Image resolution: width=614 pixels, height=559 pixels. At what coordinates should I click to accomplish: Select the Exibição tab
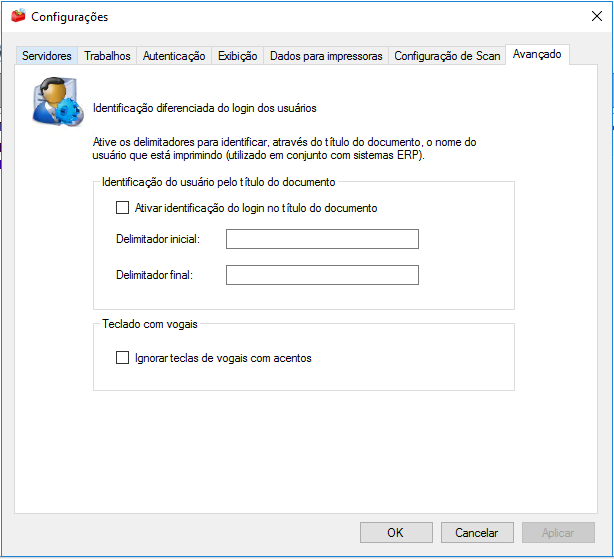(x=237, y=56)
